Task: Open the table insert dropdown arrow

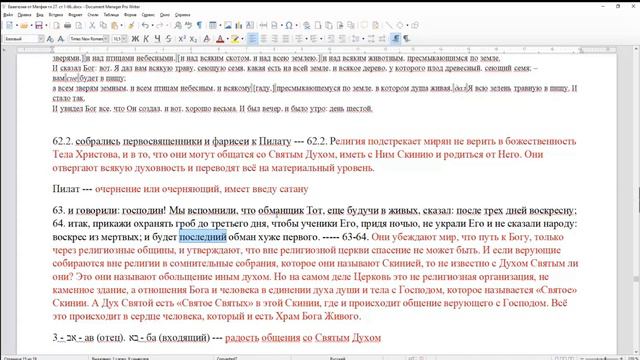Action: tap(220, 25)
